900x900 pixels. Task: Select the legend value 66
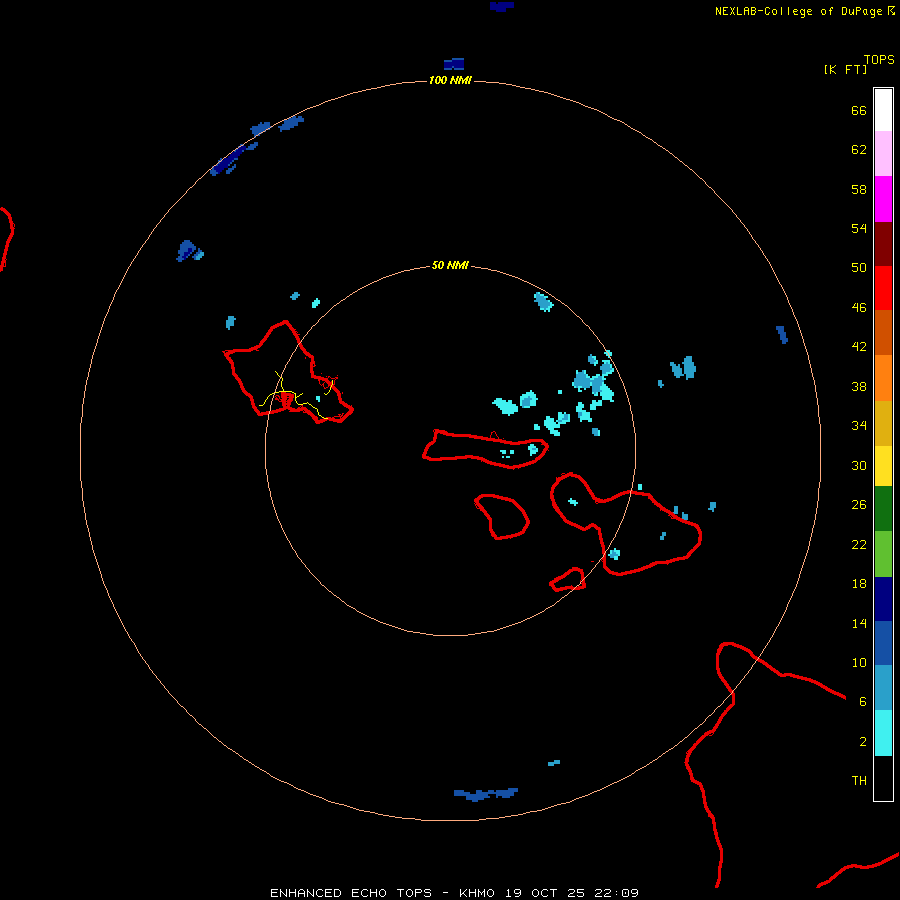(x=859, y=111)
